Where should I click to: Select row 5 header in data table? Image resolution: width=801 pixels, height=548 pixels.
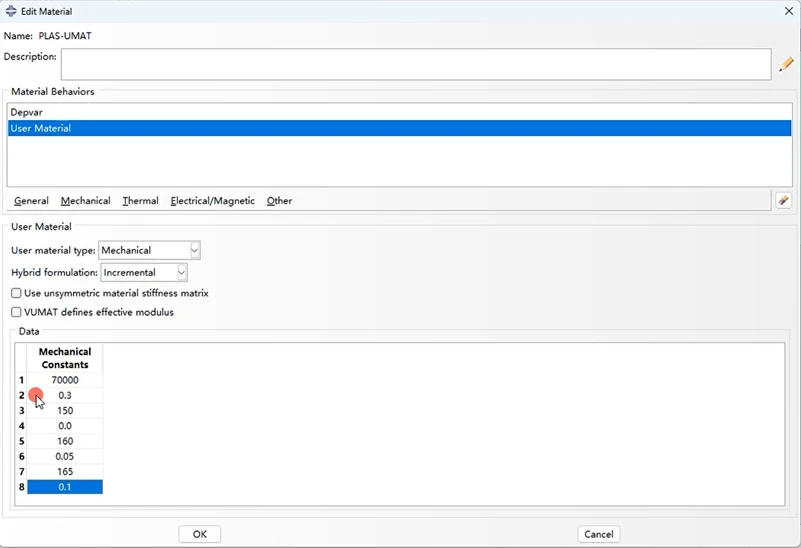click(21, 441)
